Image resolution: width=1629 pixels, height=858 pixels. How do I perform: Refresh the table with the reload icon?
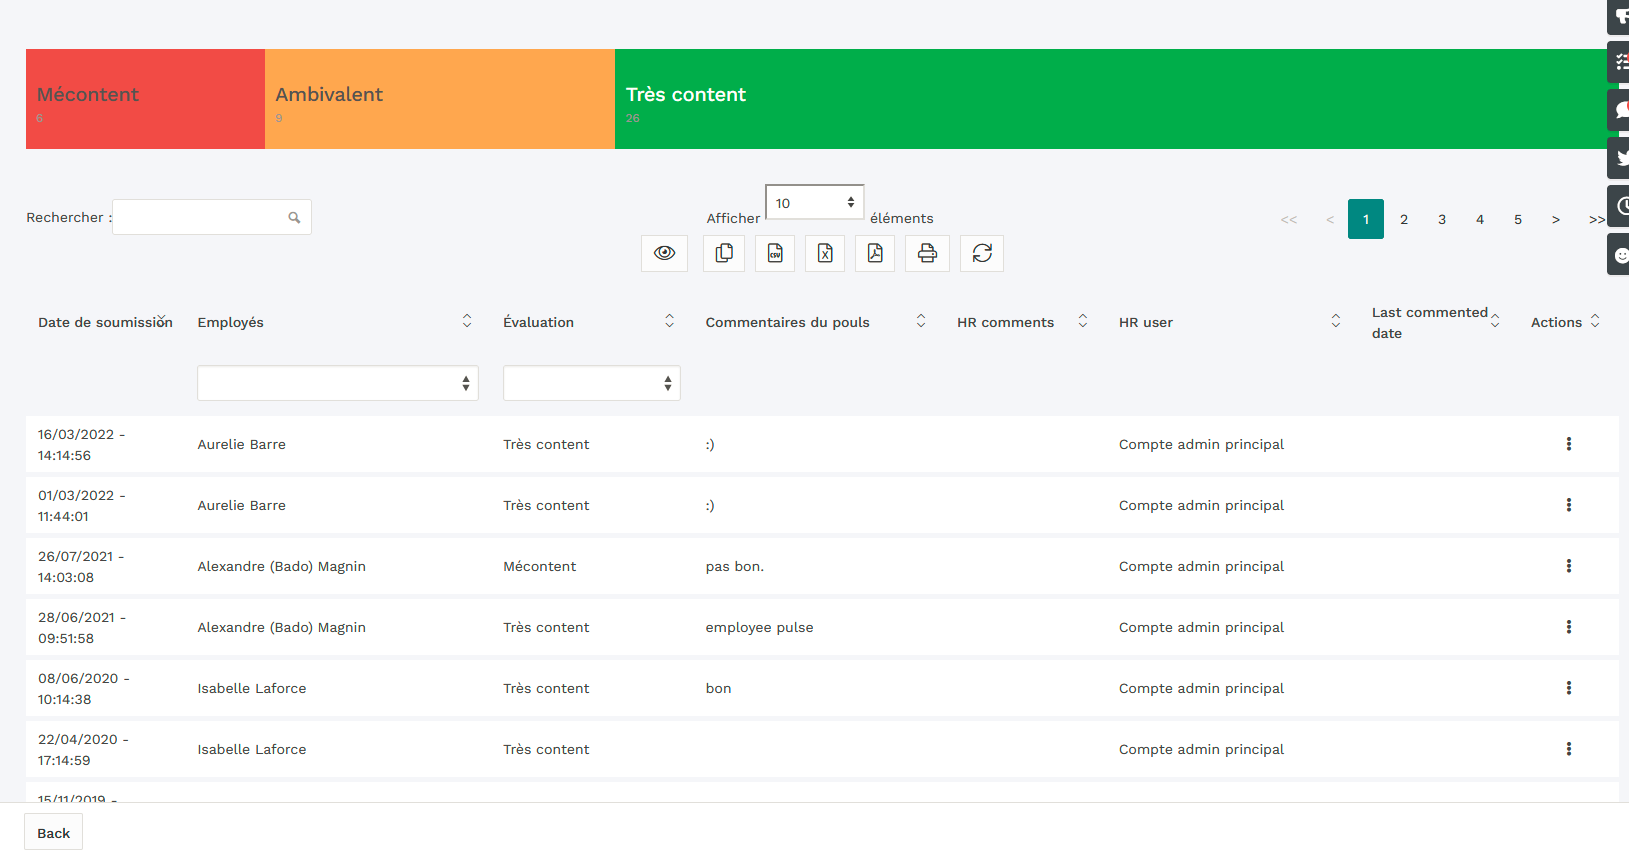[x=982, y=253]
